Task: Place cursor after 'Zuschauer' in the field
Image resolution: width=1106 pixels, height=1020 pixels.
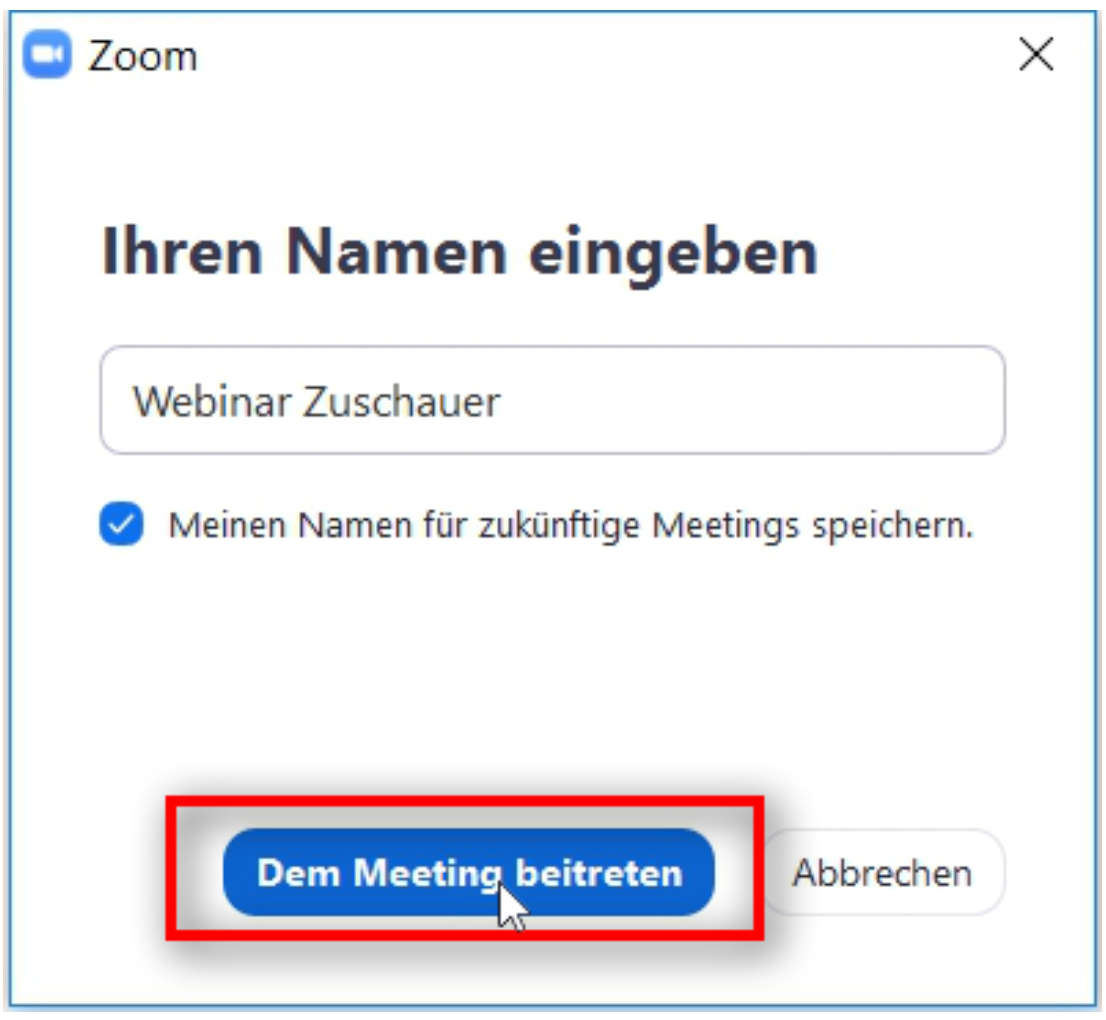Action: pyautogui.click(x=503, y=401)
